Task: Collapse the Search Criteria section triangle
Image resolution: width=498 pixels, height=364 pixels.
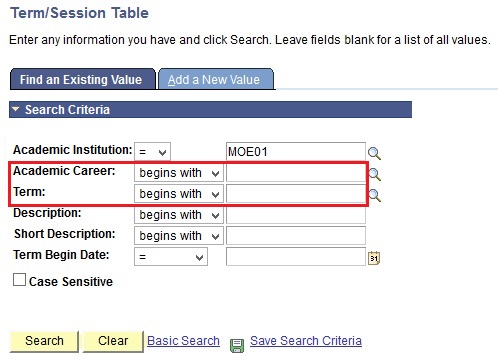Action: pos(16,109)
